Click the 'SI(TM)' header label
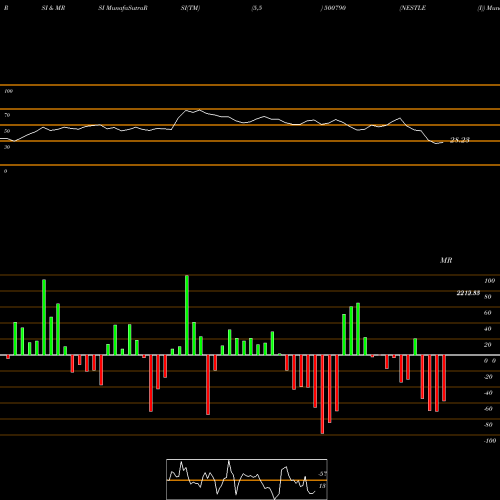 click(x=190, y=8)
